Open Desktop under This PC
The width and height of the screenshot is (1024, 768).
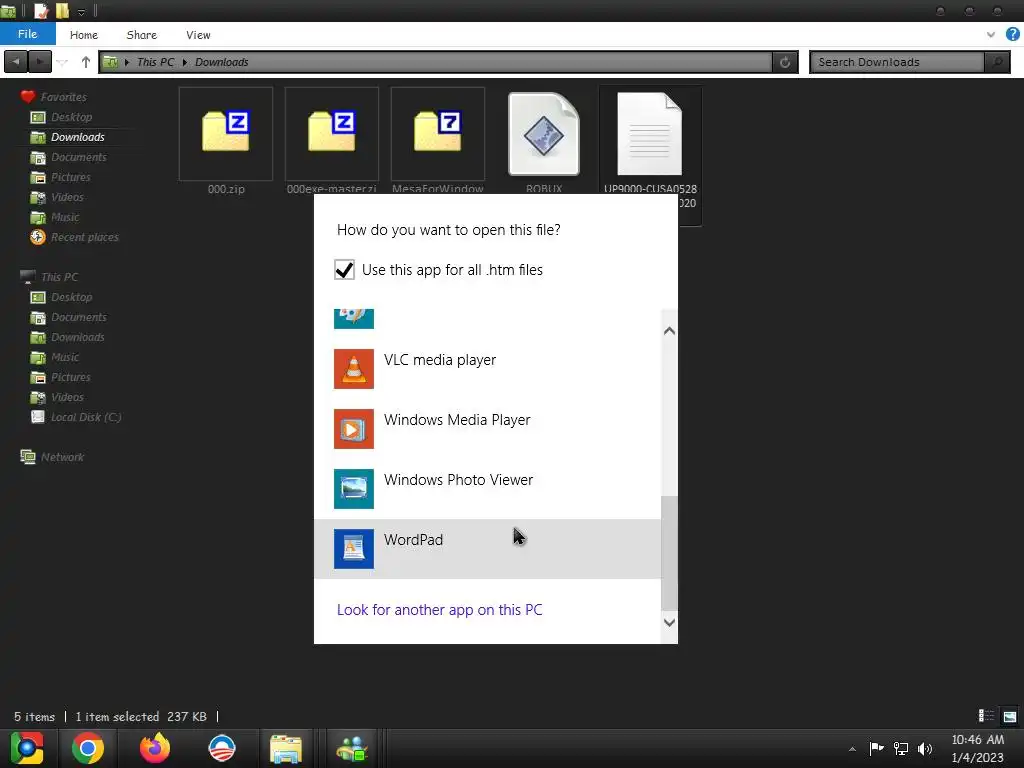click(71, 297)
